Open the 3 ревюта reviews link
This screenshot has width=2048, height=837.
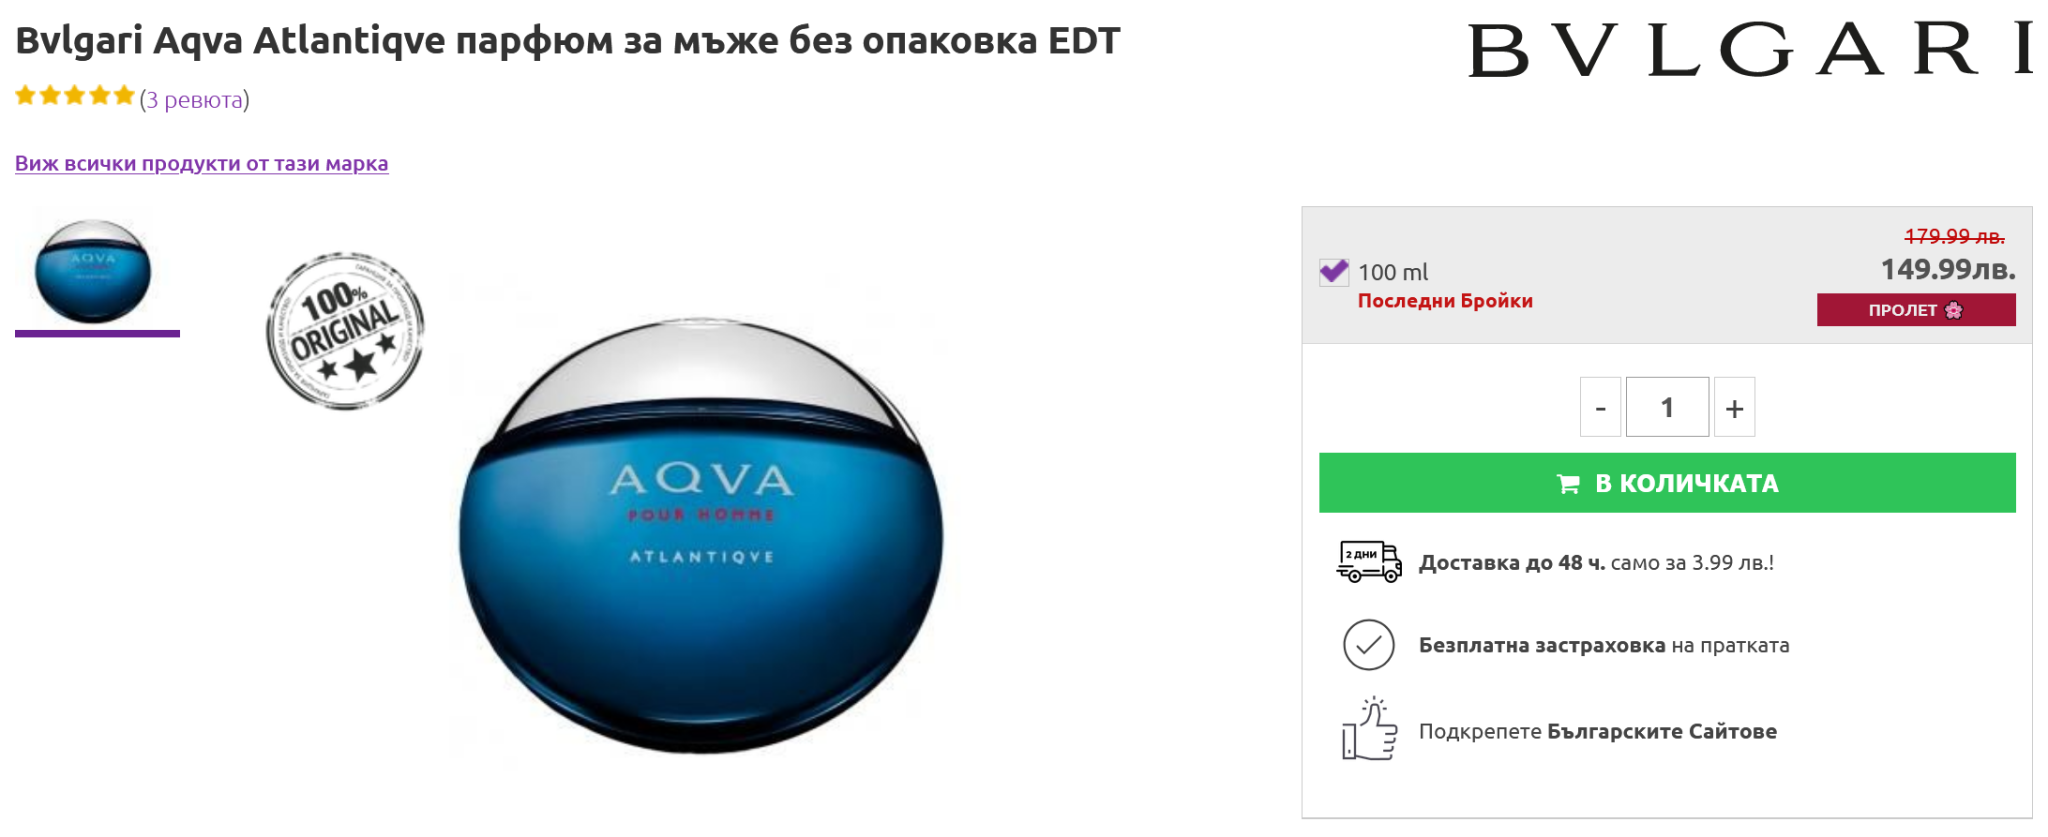click(x=194, y=99)
